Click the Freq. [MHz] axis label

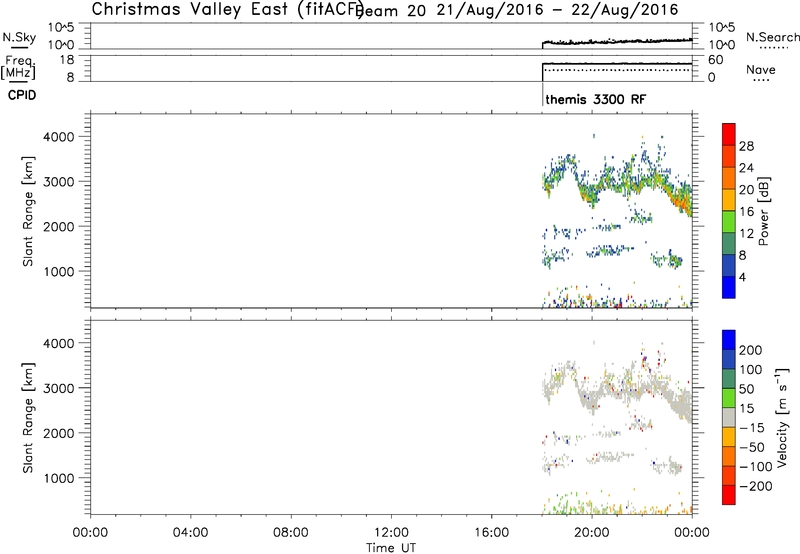coord(20,67)
